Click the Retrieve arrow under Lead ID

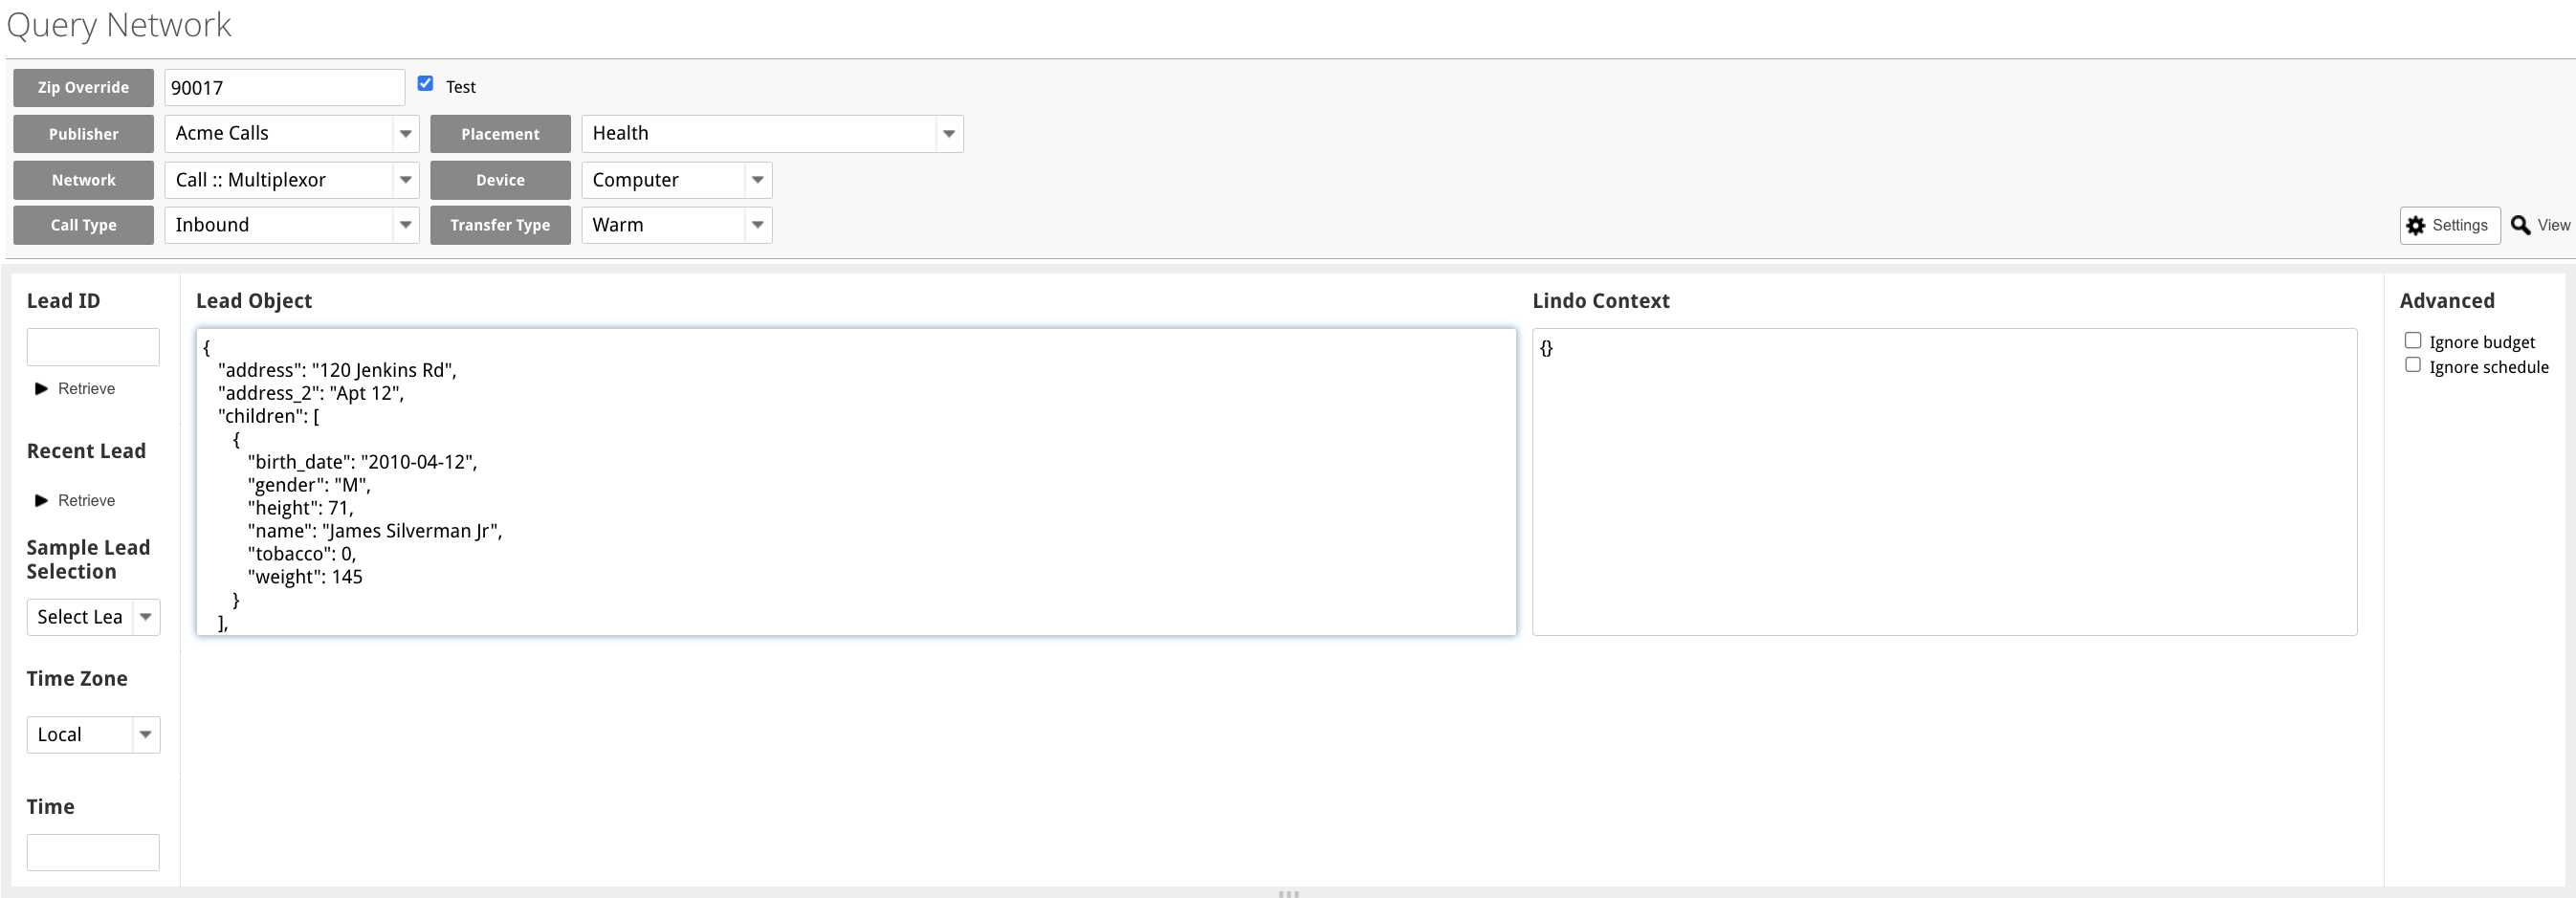(41, 389)
